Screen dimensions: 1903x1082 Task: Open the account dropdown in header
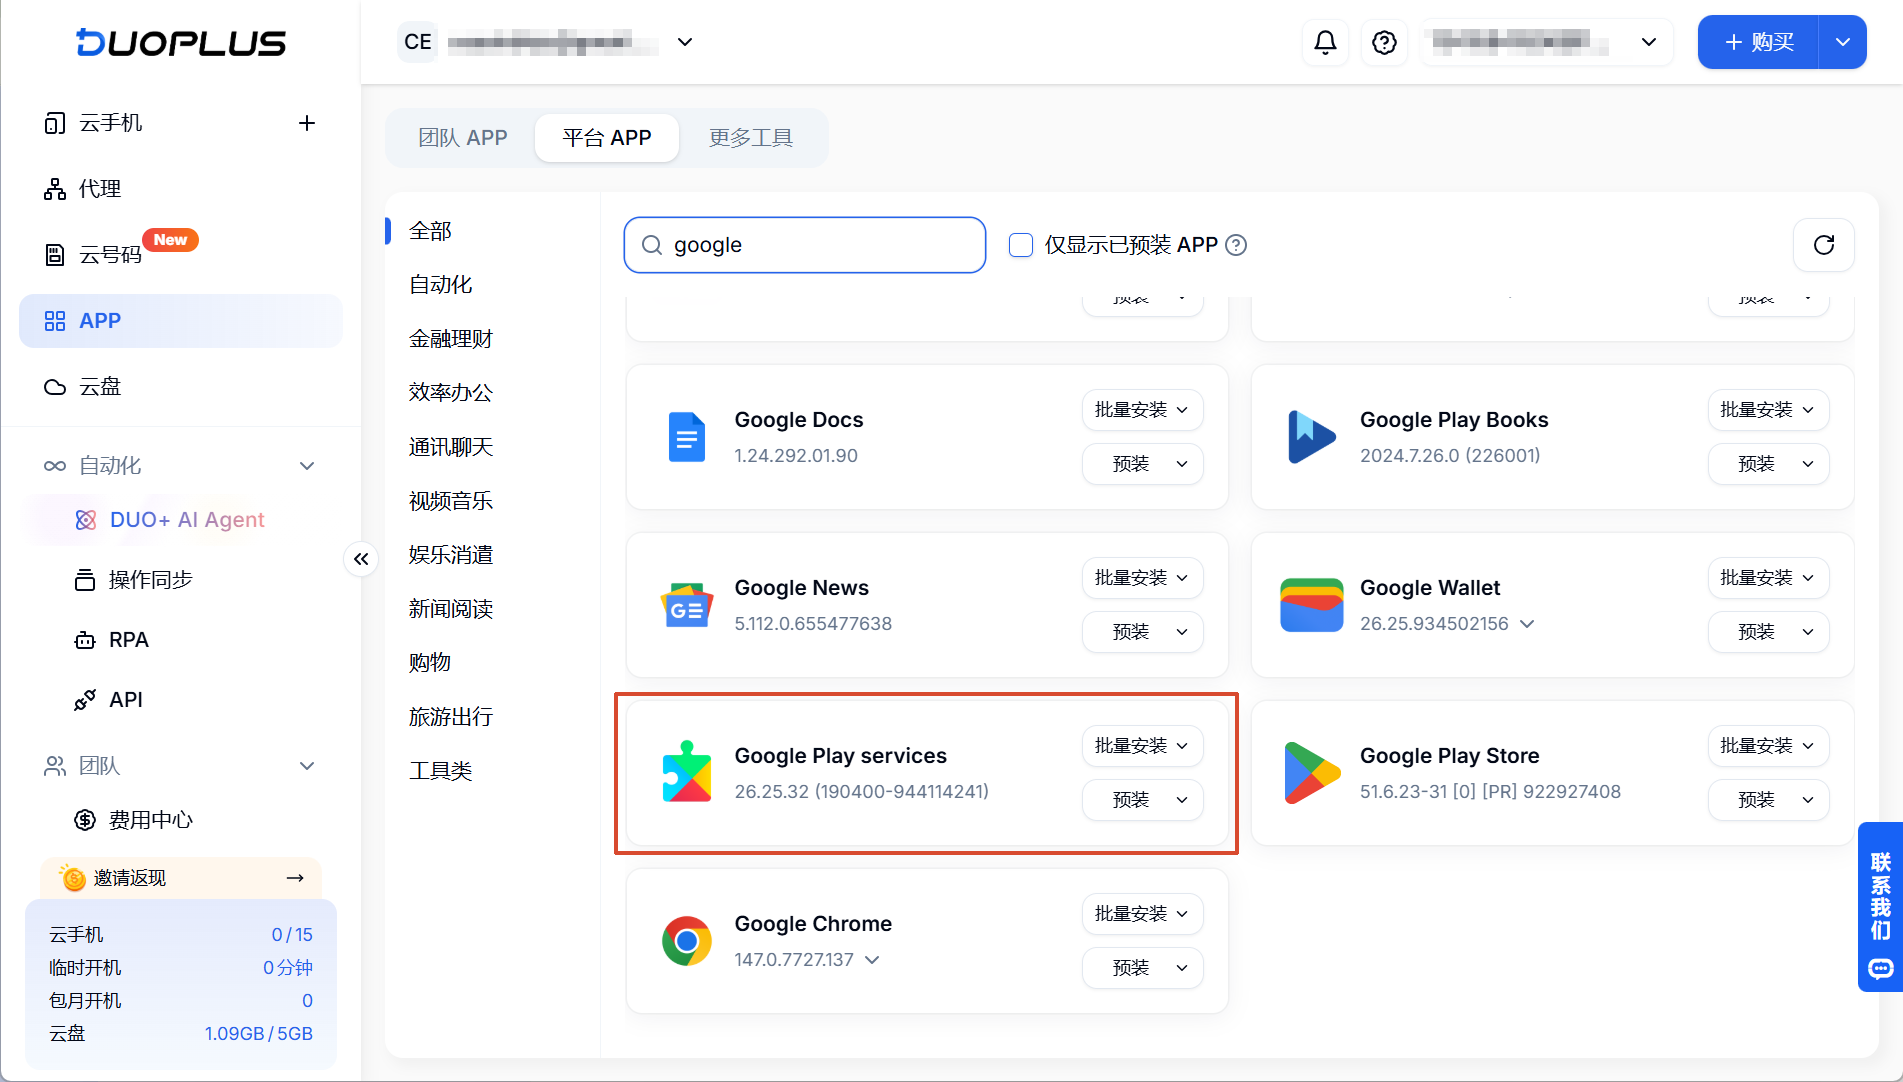pos(1548,42)
